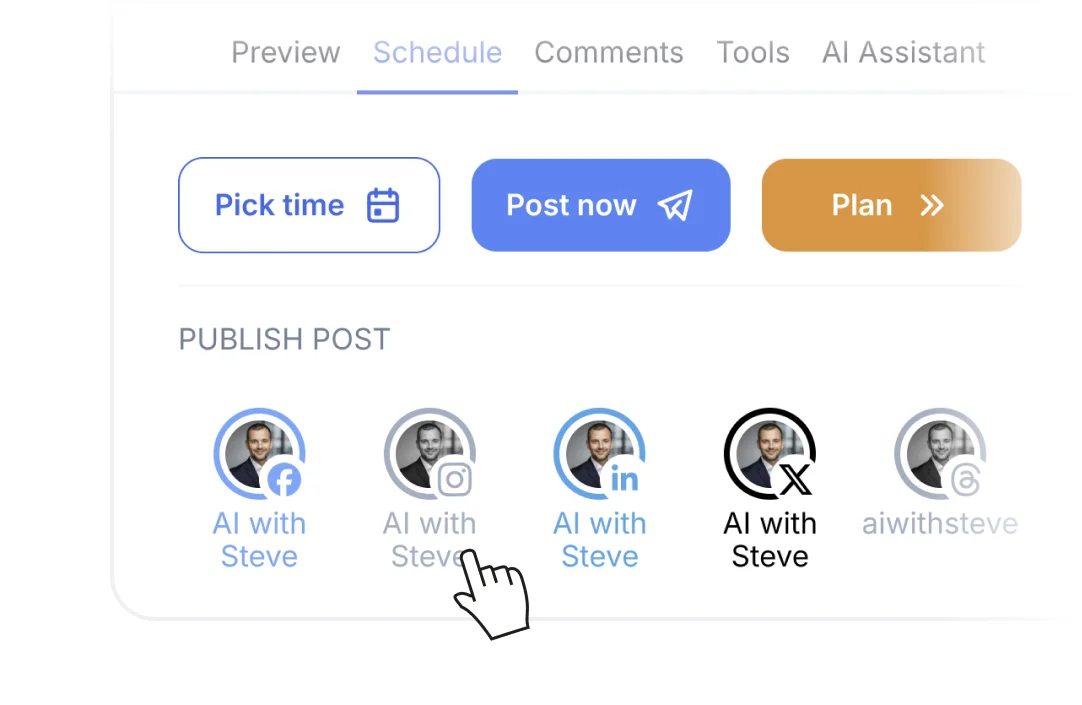Switch to the Preview tab
The width and height of the screenshot is (1082, 705).
pyautogui.click(x=285, y=52)
